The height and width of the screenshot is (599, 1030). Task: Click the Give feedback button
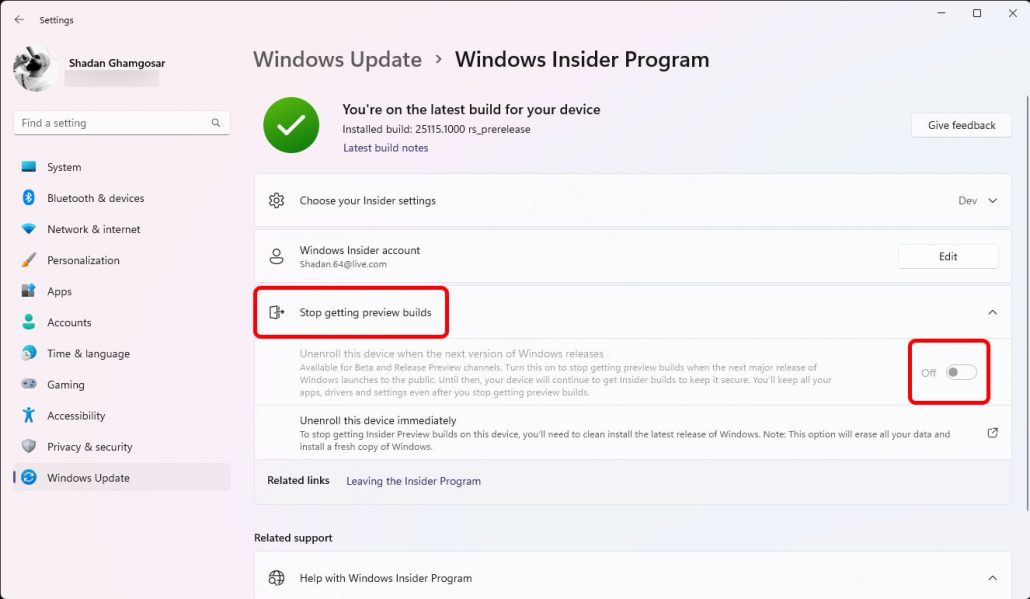point(961,125)
